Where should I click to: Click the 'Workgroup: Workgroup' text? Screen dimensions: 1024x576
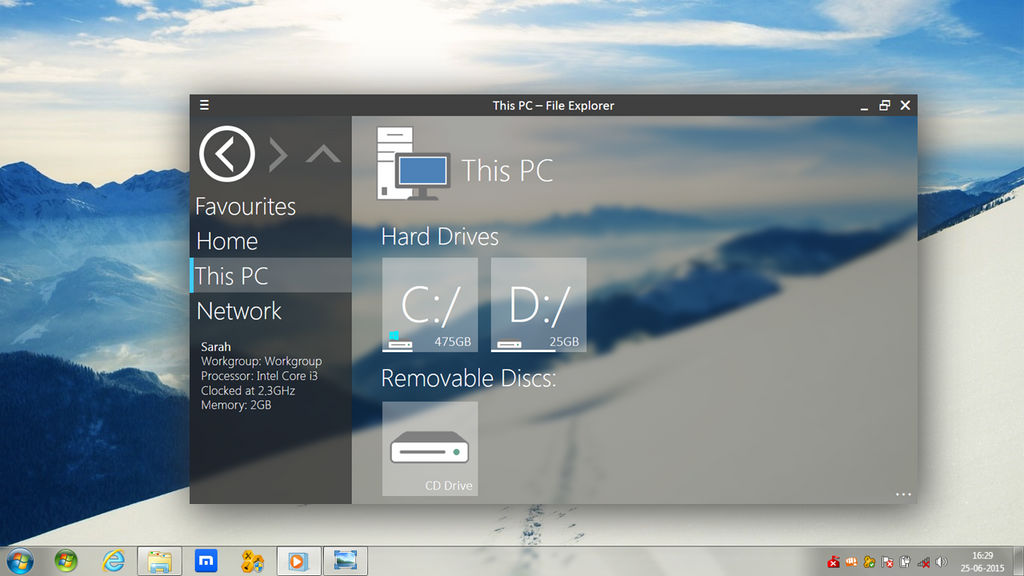click(x=261, y=361)
